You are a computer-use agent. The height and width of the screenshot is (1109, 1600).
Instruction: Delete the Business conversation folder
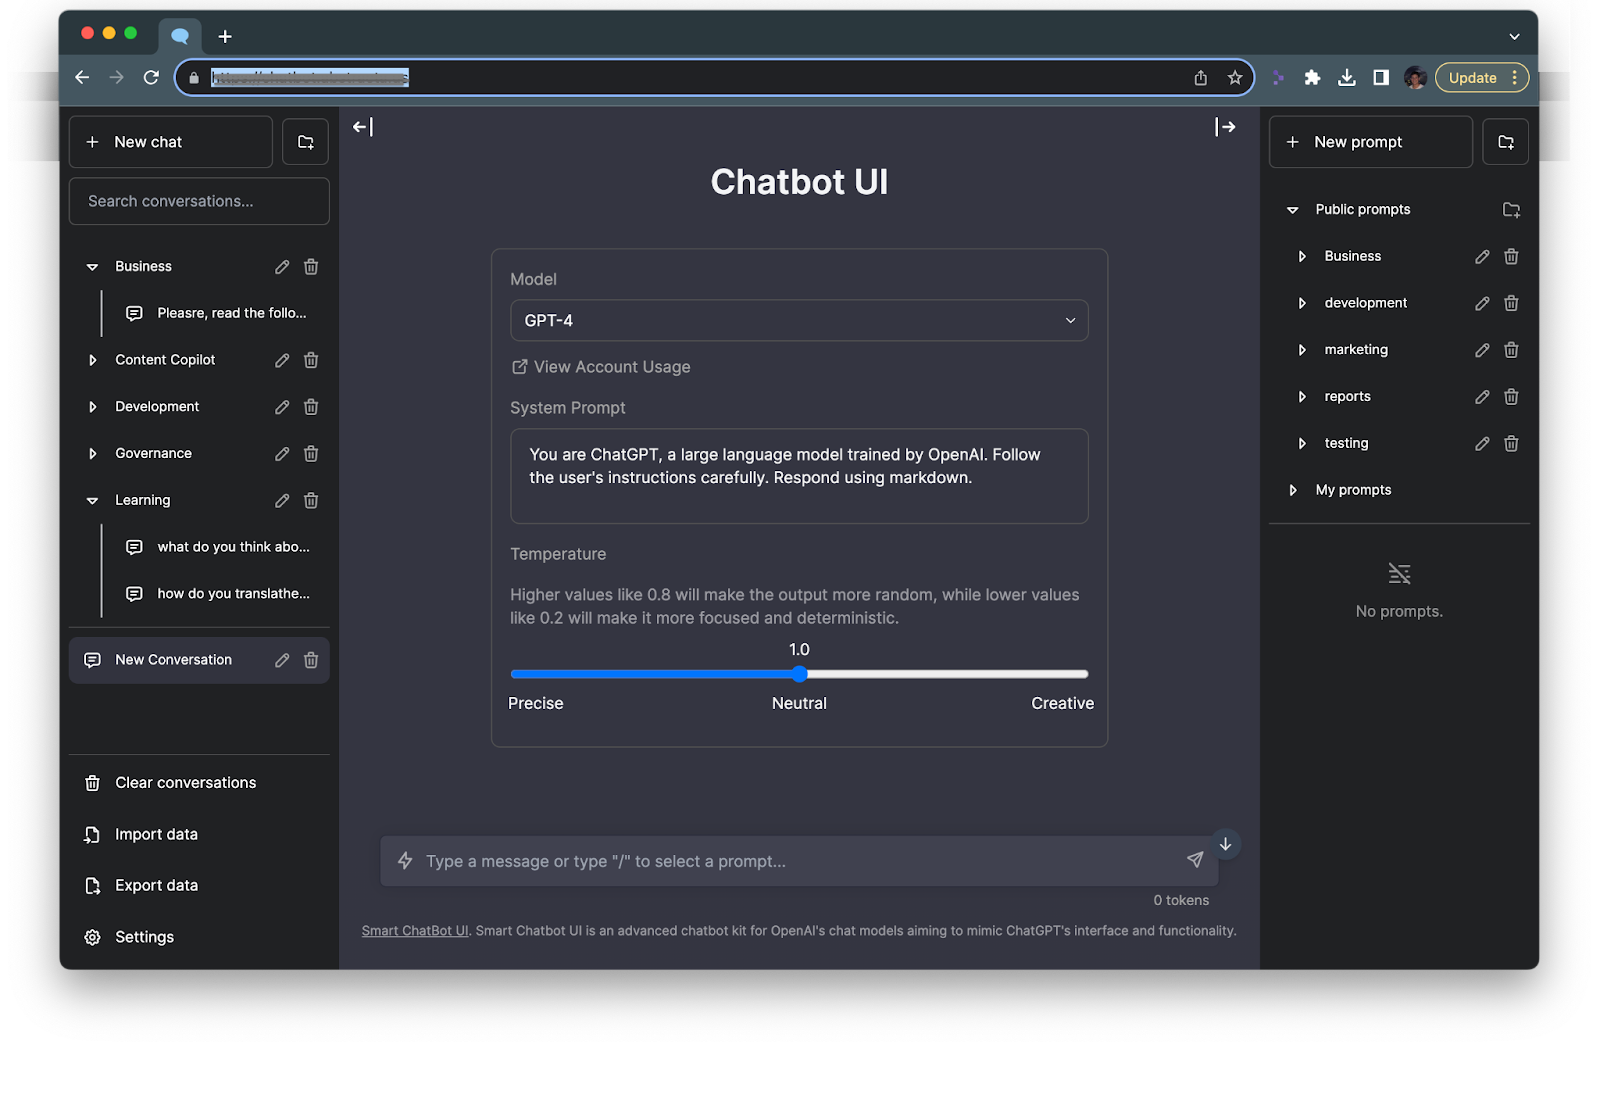[311, 267]
